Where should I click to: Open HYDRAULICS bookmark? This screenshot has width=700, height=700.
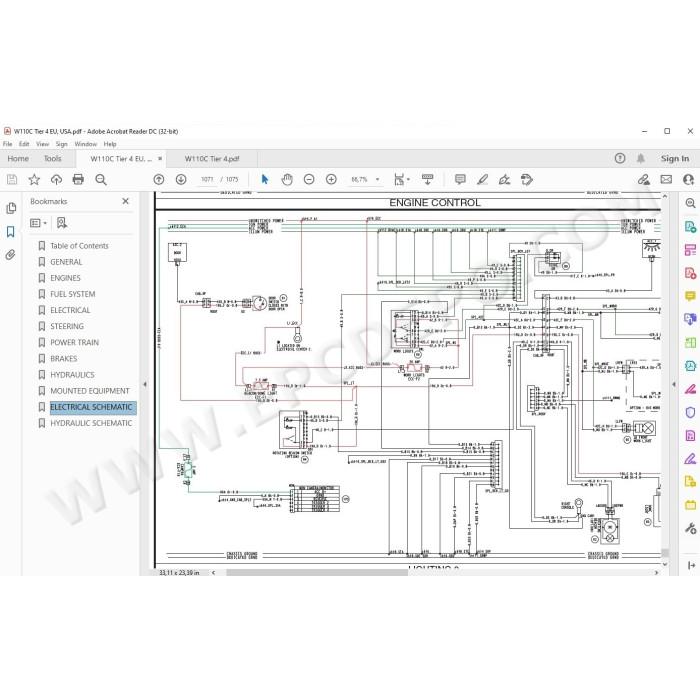coord(72,375)
